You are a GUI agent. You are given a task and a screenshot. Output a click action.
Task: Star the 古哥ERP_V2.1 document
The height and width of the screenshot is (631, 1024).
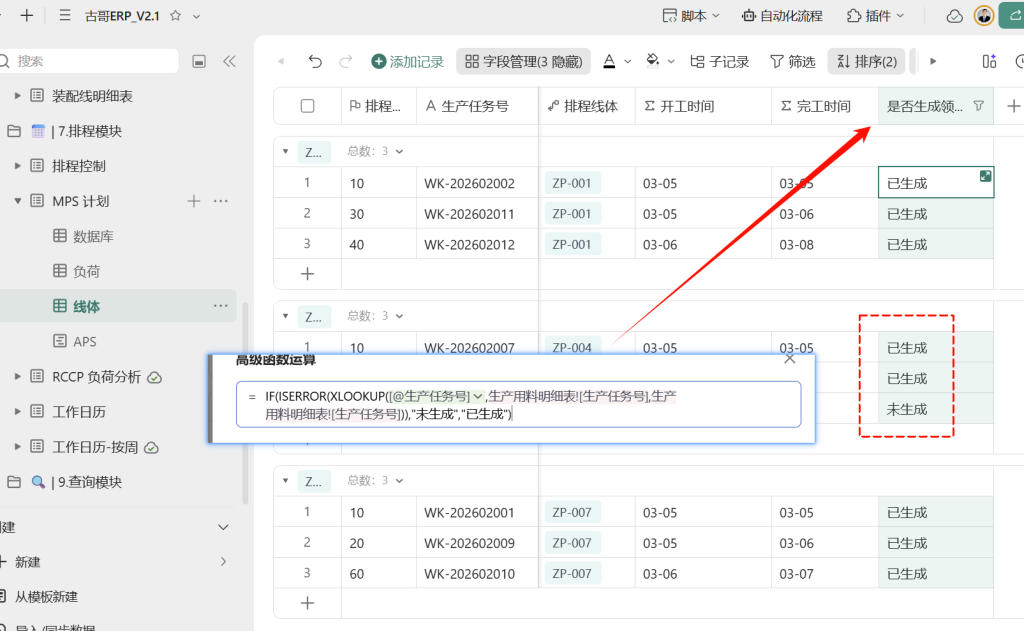coord(175,16)
